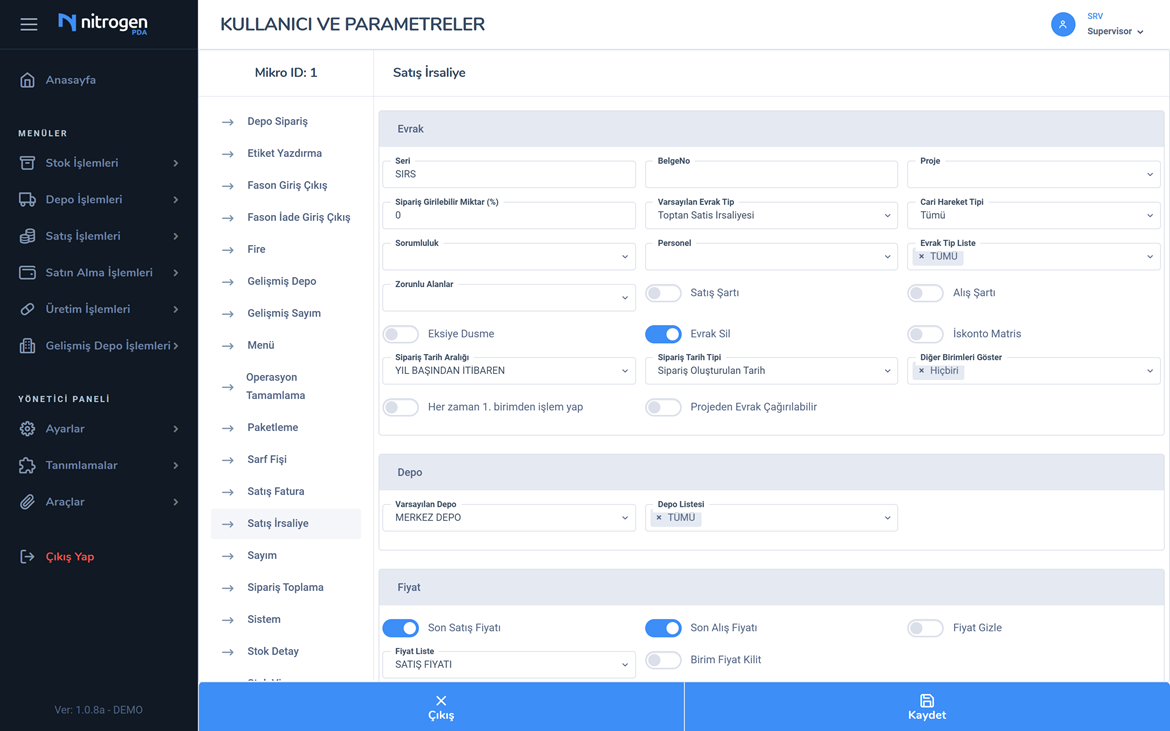1170x731 pixels.
Task: Enable the Eksiye Dusme switch
Action: pyautogui.click(x=401, y=334)
